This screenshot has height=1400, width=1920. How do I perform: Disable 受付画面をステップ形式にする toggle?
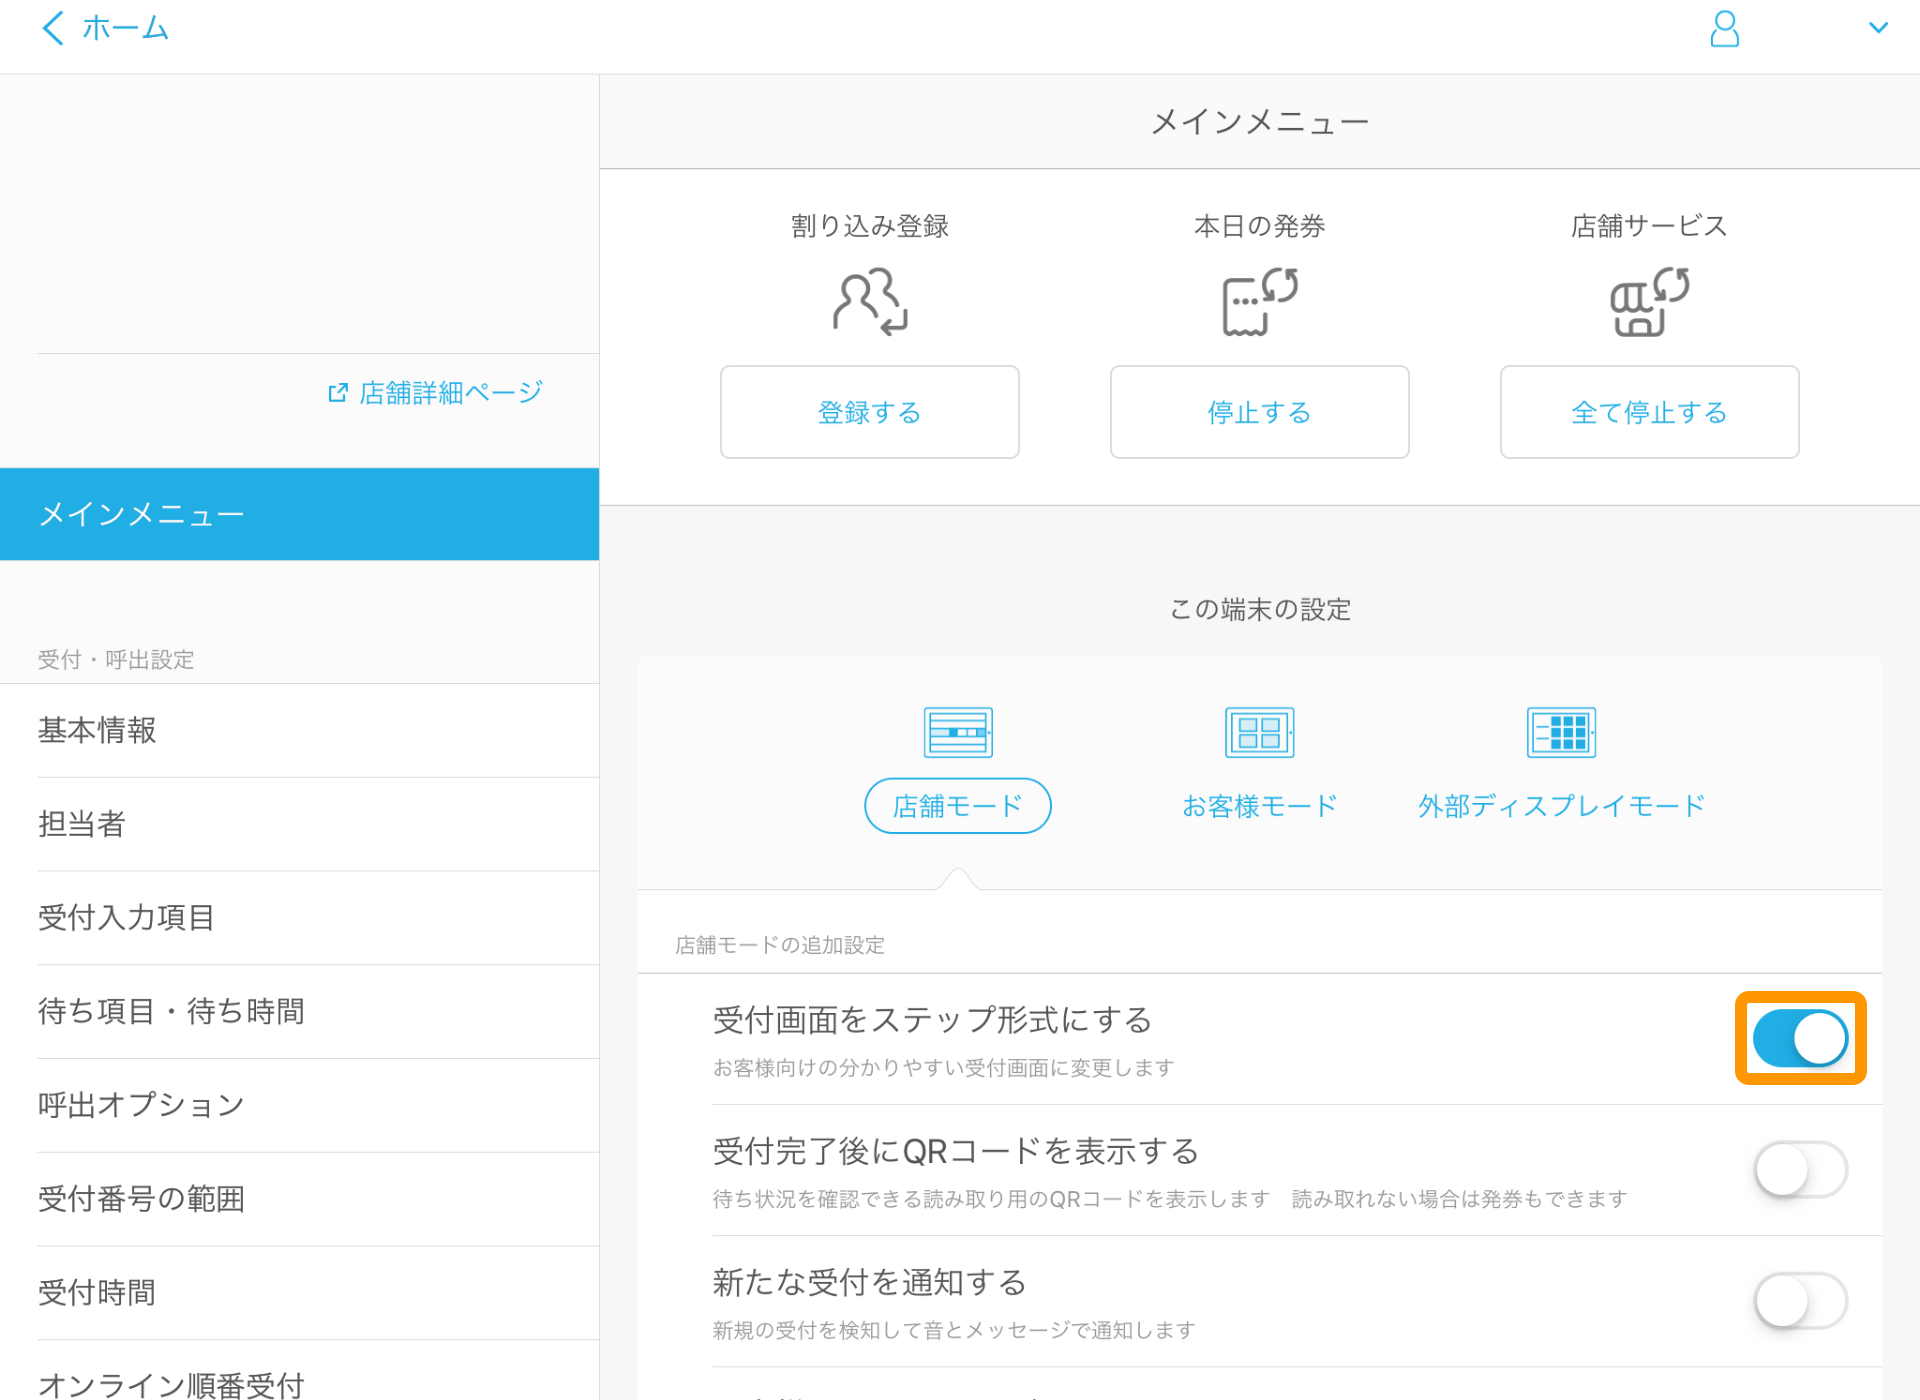pos(1800,1038)
